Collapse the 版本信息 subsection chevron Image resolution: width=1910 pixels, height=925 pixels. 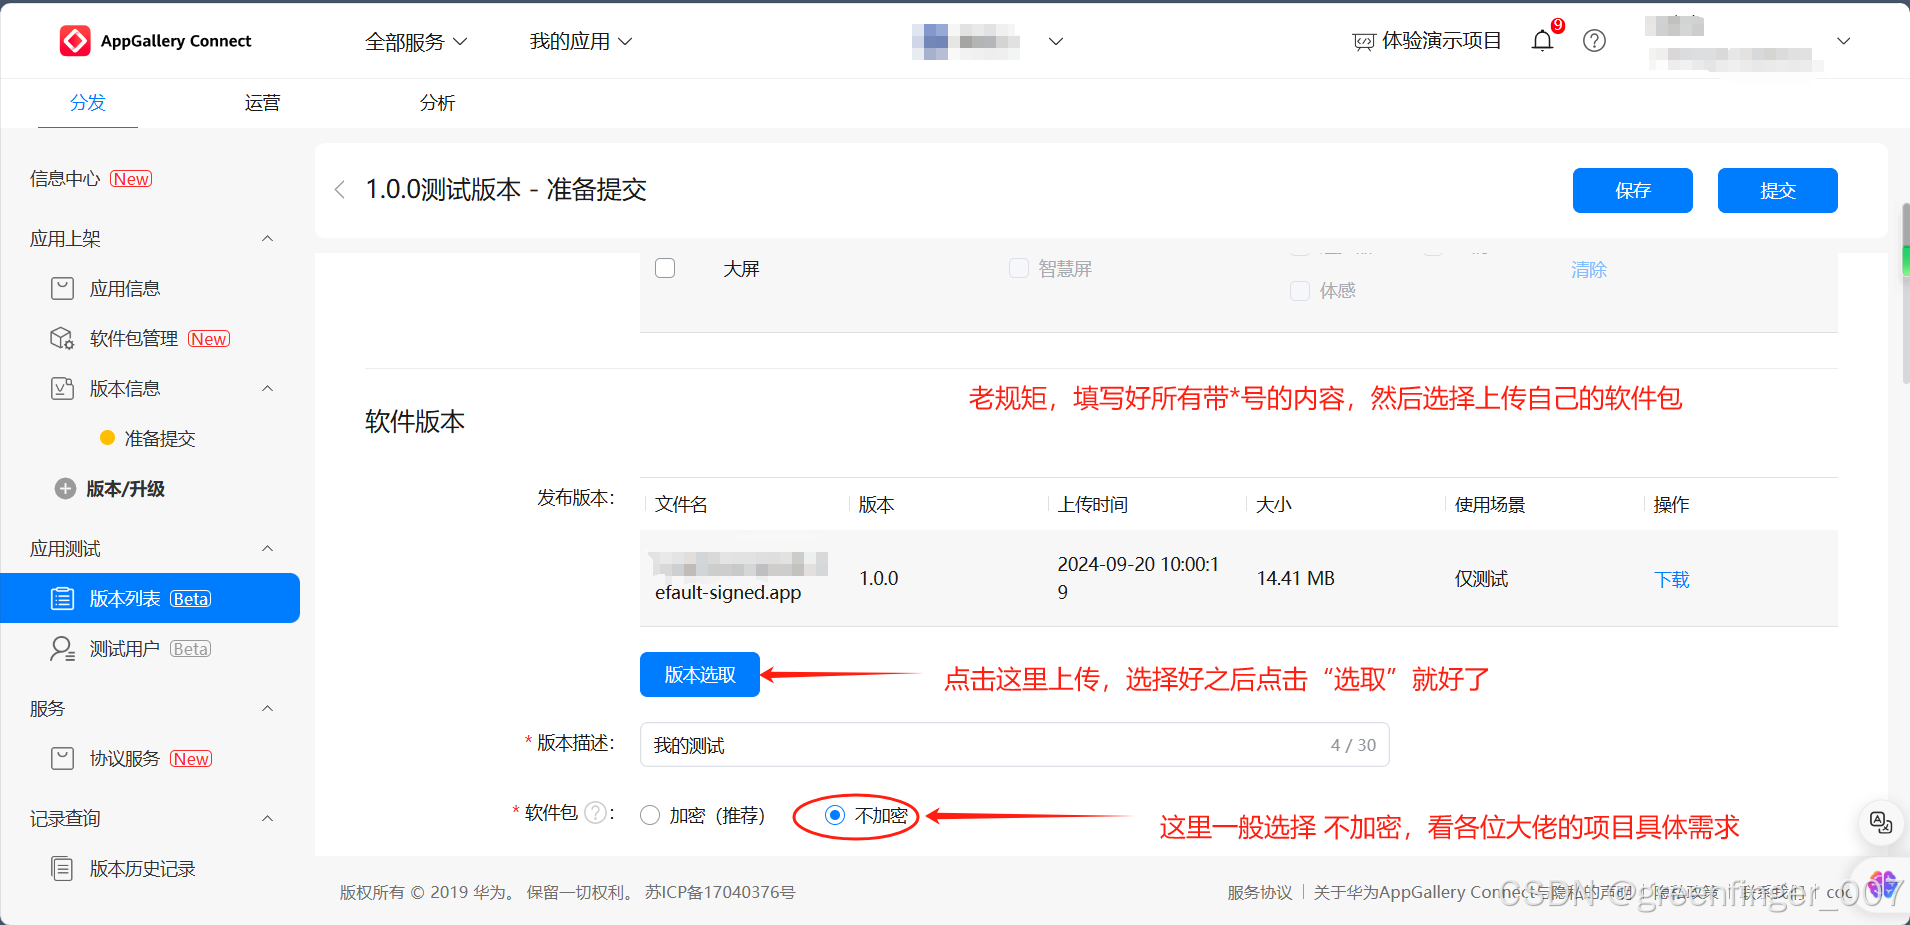pyautogui.click(x=267, y=389)
